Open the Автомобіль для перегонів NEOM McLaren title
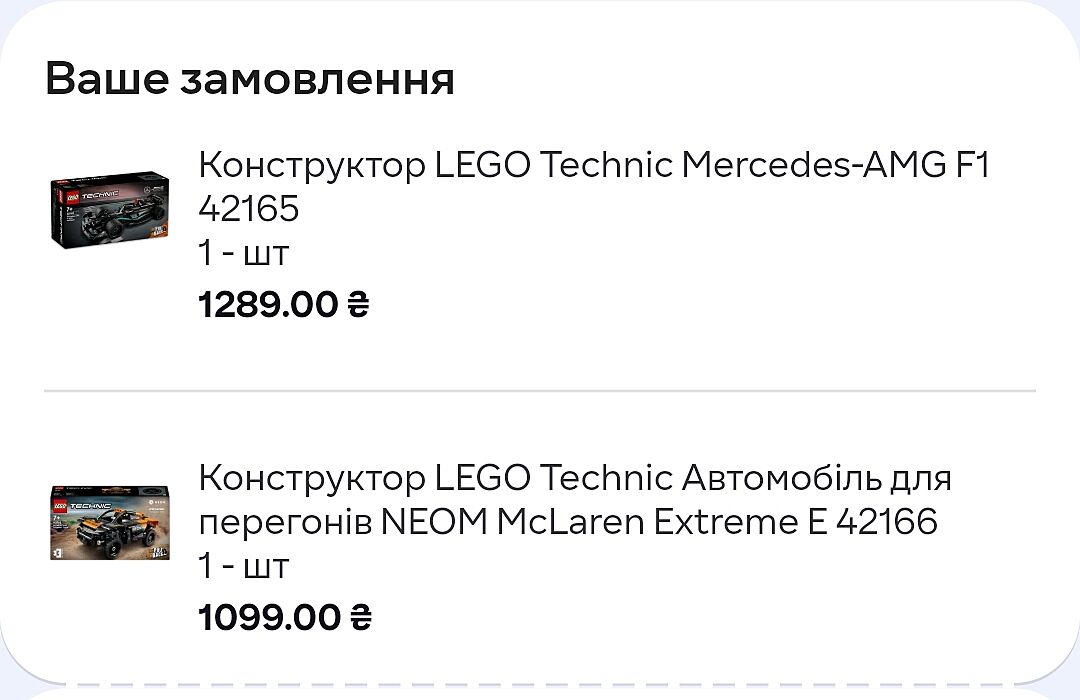1080x700 pixels. 574,478
